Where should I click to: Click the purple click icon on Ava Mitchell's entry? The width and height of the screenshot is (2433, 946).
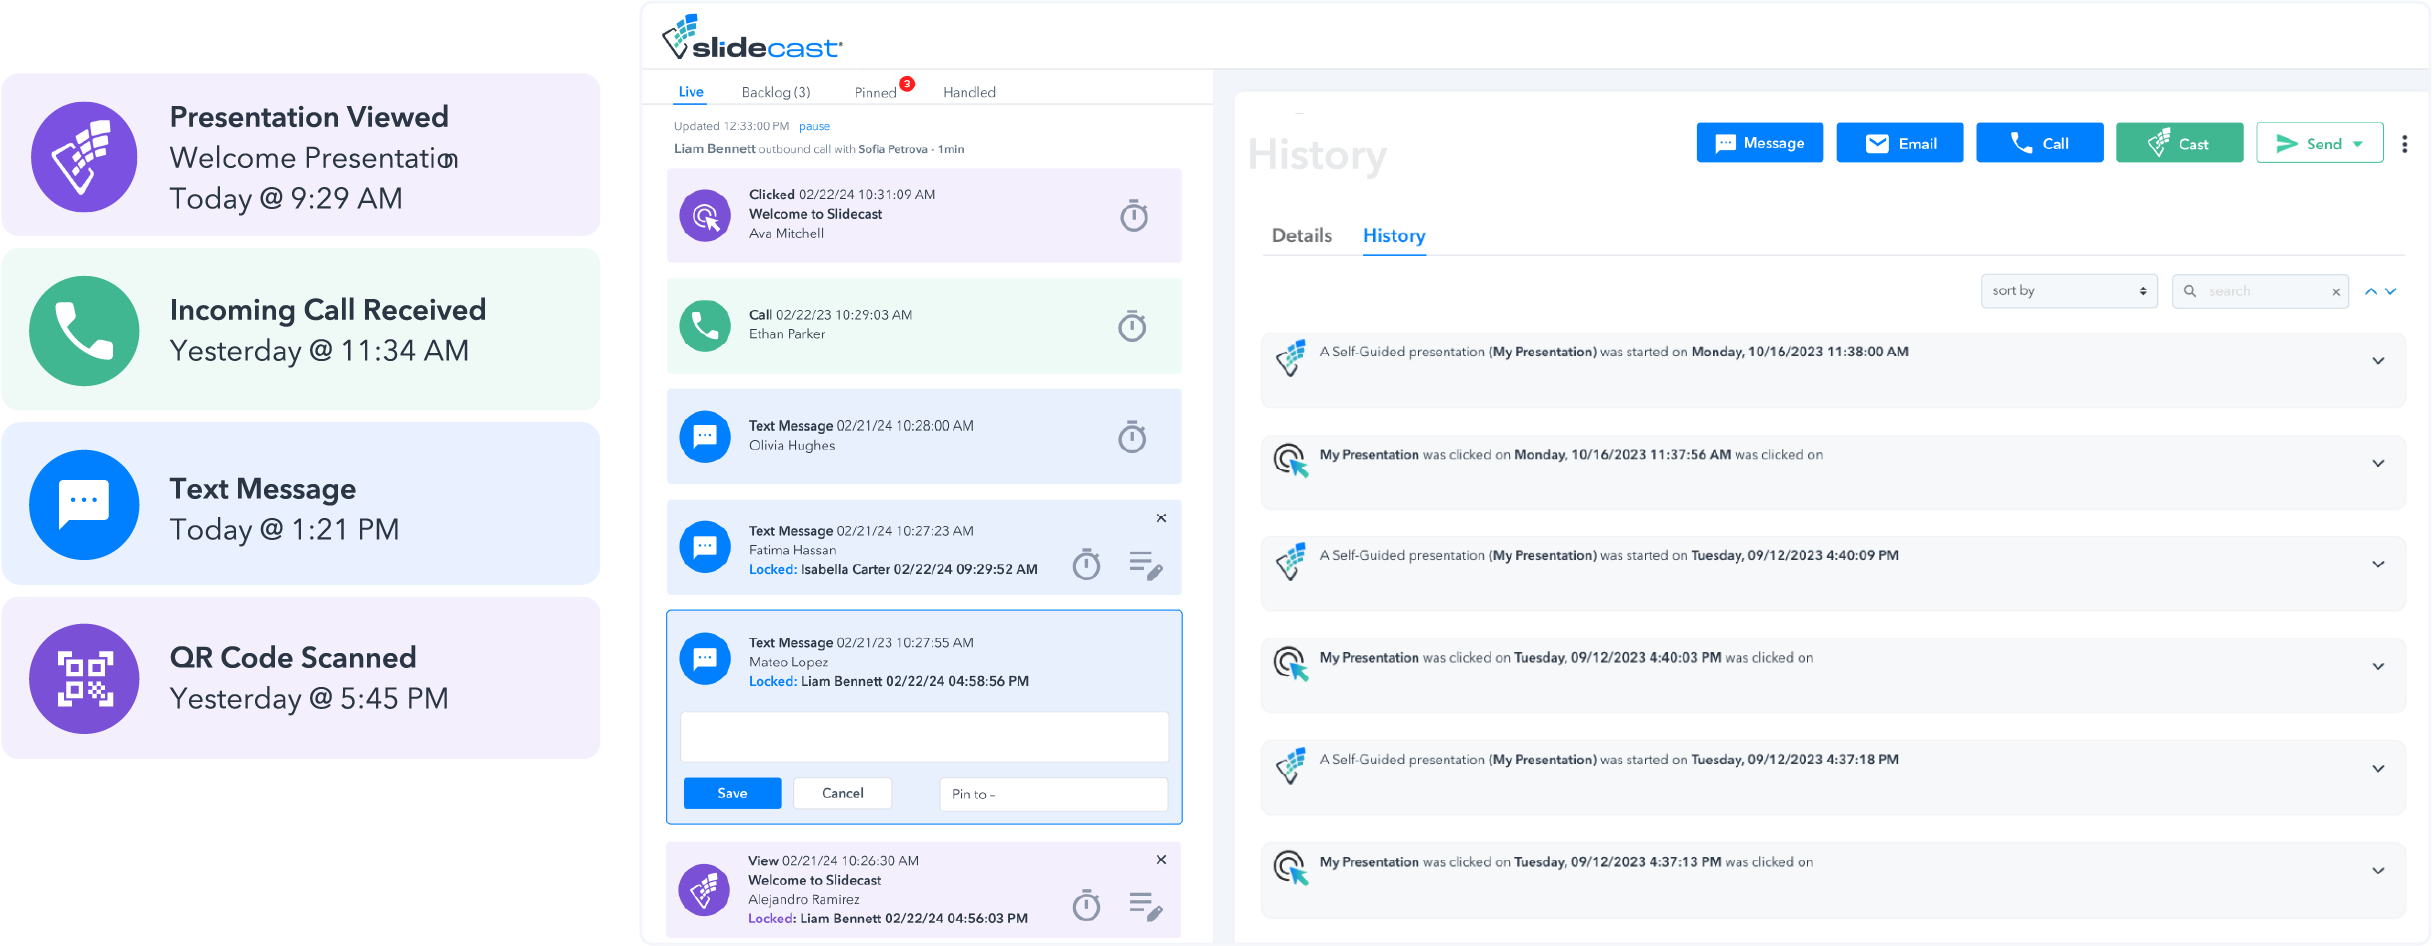pyautogui.click(x=705, y=215)
